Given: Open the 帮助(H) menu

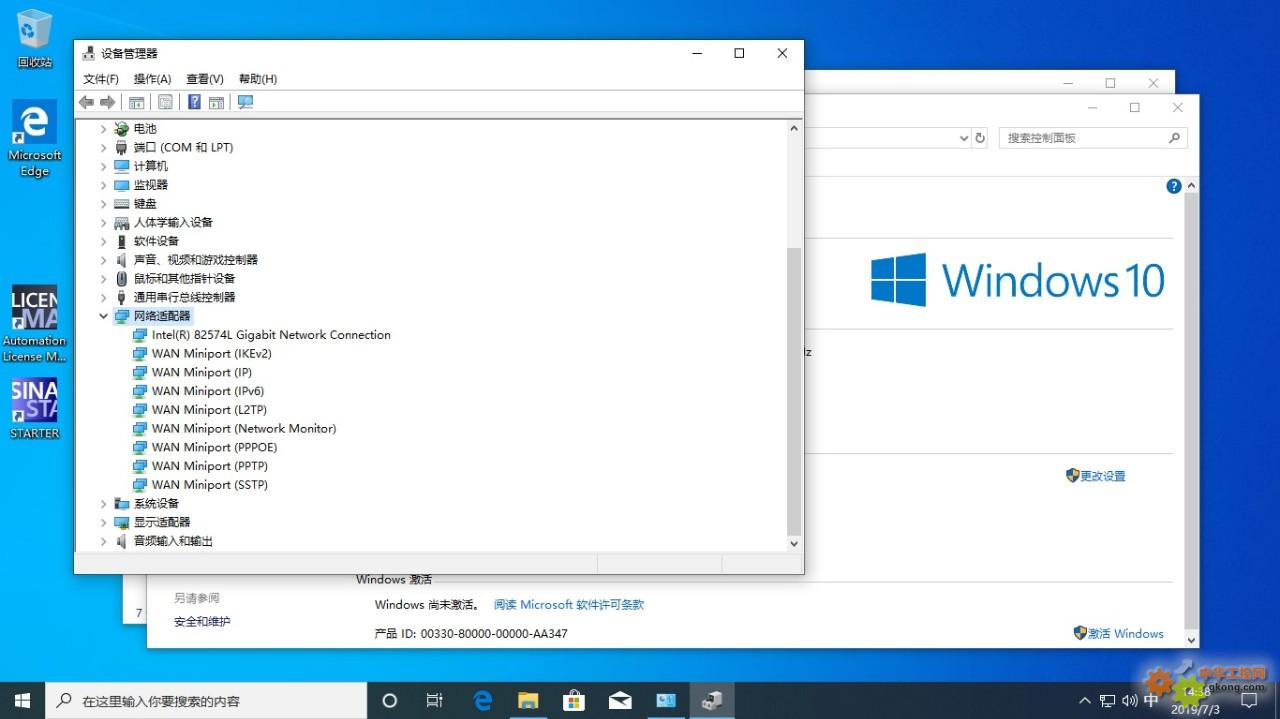Looking at the screenshot, I should pyautogui.click(x=258, y=79).
